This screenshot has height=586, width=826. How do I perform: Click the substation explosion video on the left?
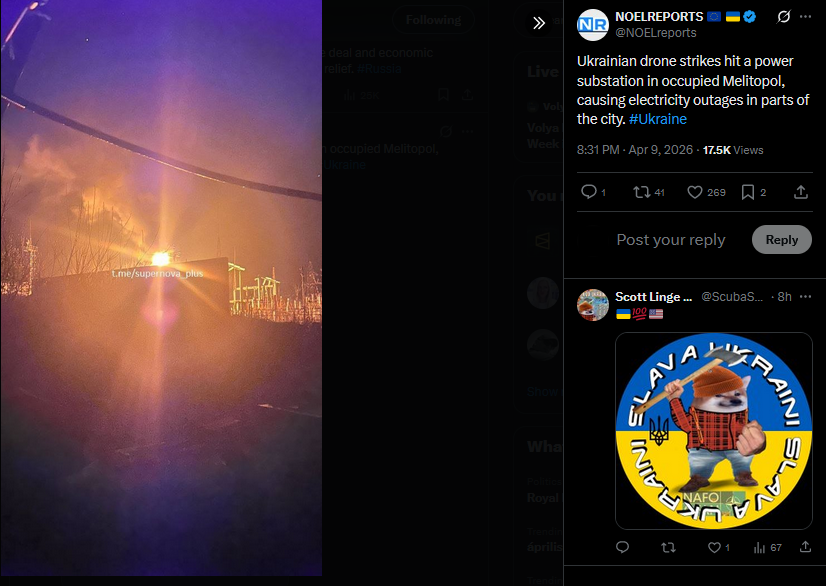click(x=161, y=288)
